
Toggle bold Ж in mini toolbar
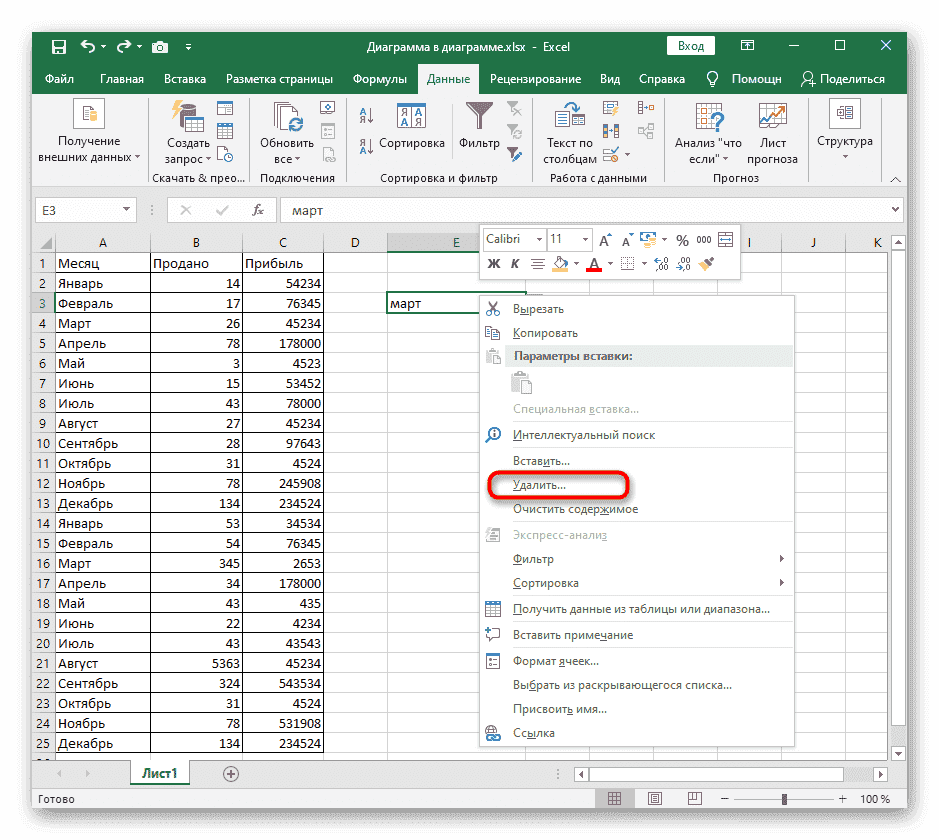493,264
